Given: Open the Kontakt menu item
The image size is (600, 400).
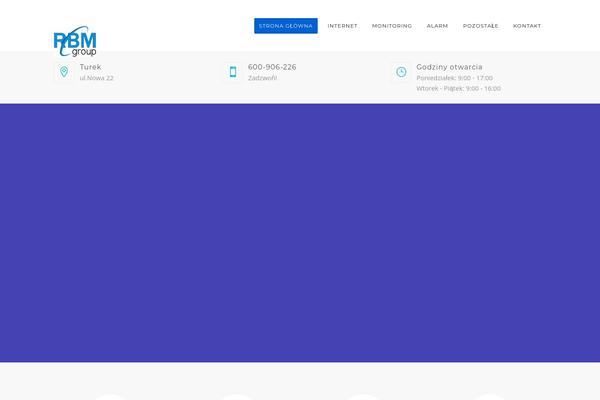Looking at the screenshot, I should pyautogui.click(x=527, y=26).
